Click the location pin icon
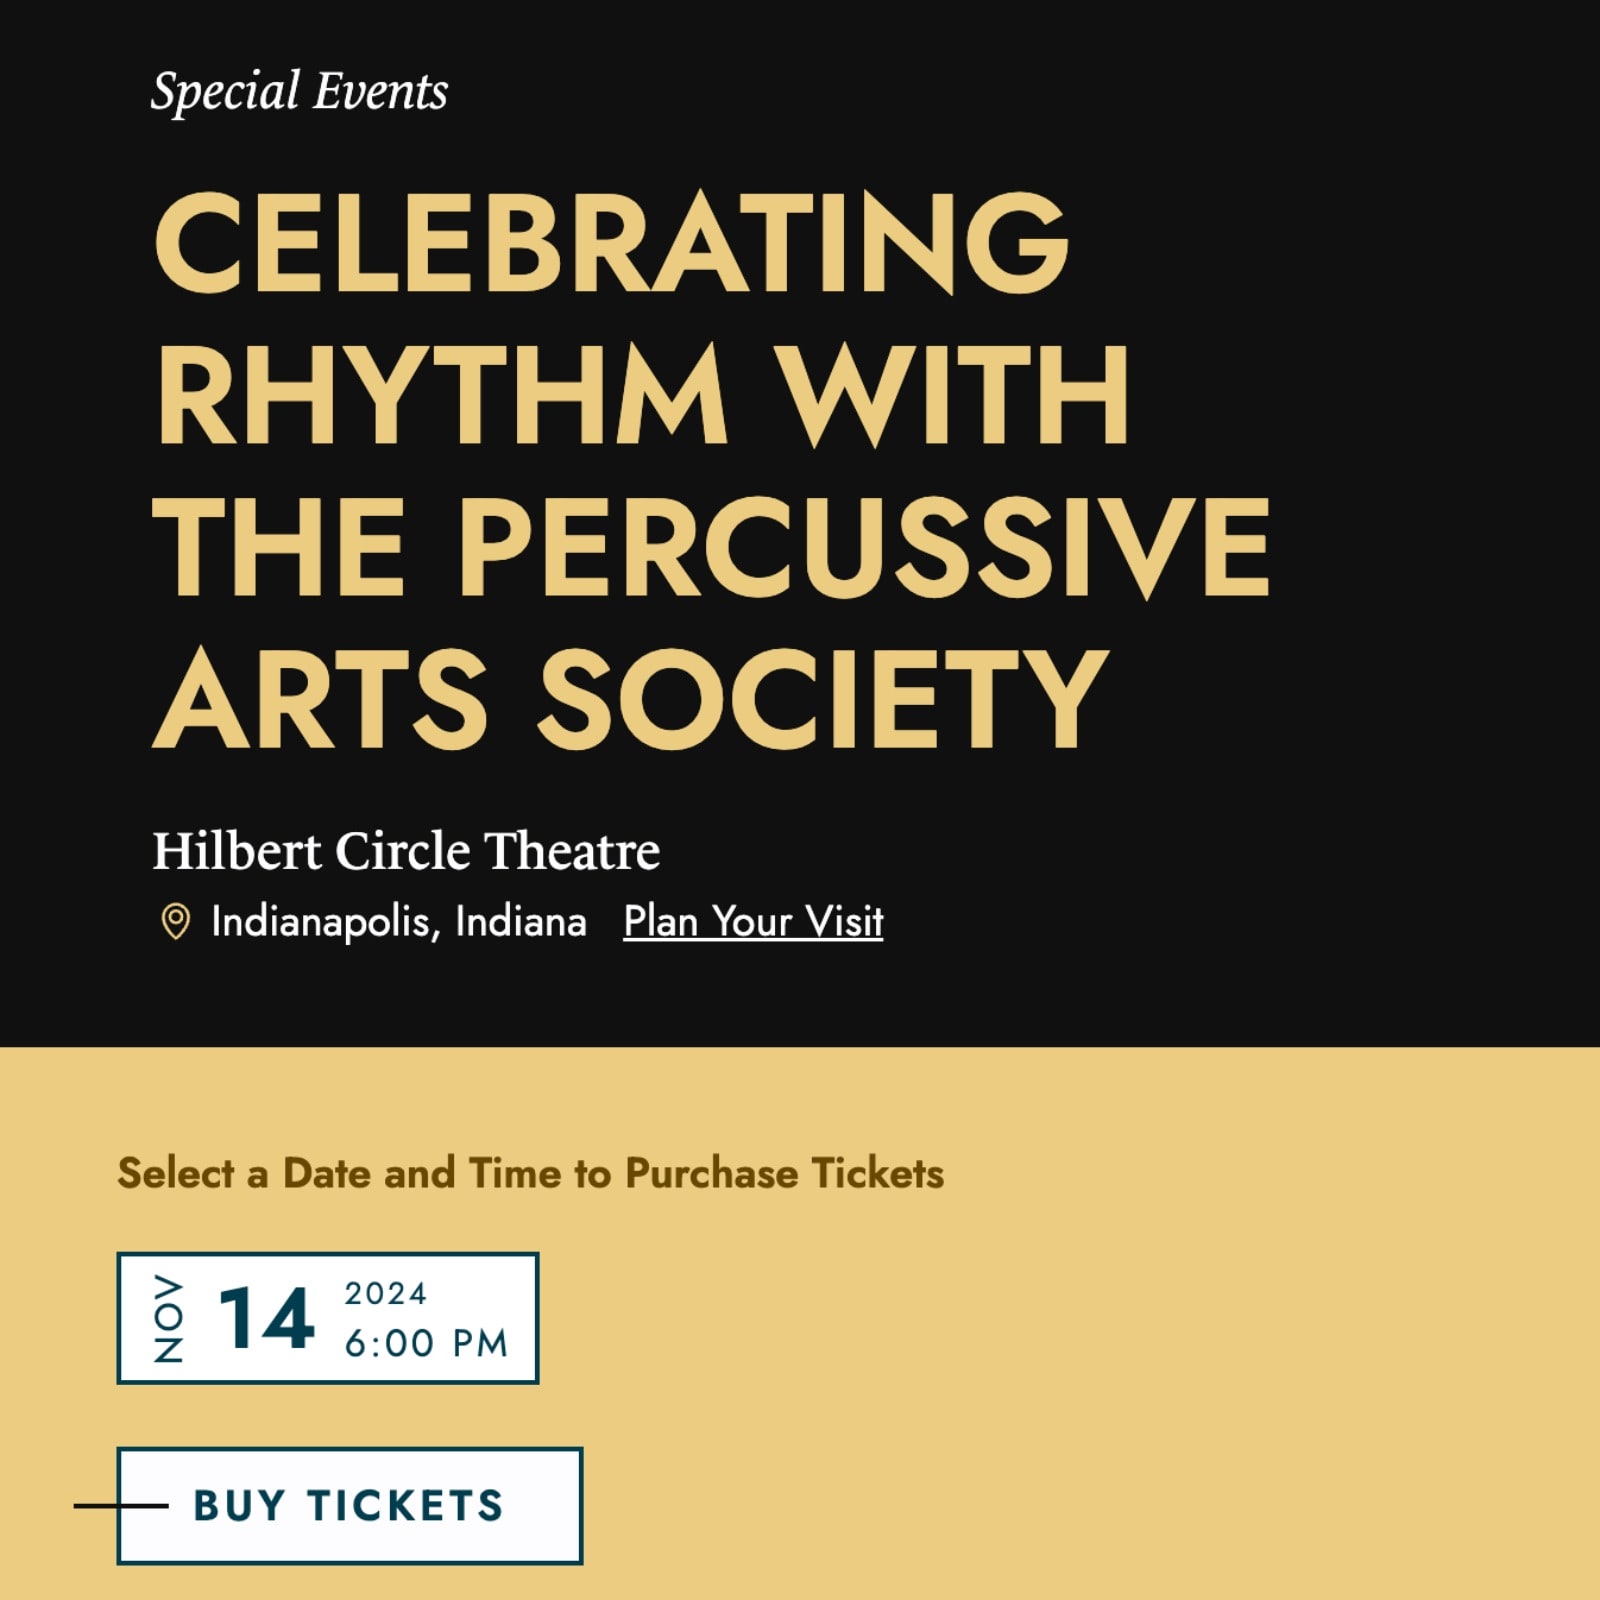This screenshot has height=1600, width=1600. tap(176, 921)
